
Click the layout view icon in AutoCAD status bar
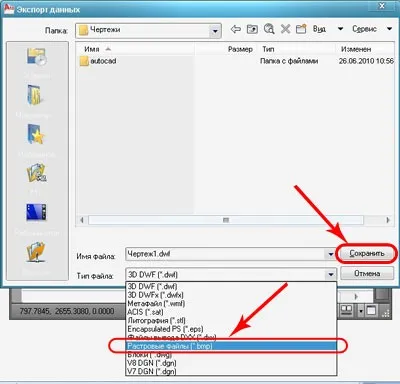click(347, 311)
